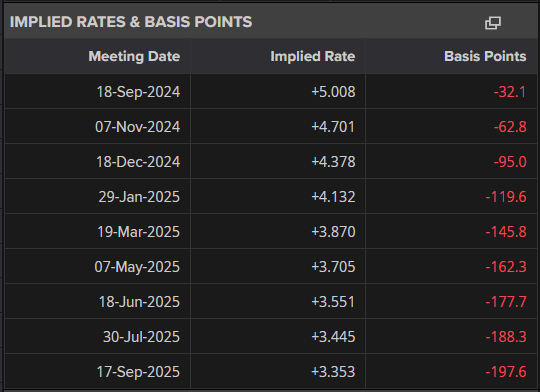Select the 19-Mar-2025 meeting date cell
The image size is (540, 392).
[x=138, y=232]
